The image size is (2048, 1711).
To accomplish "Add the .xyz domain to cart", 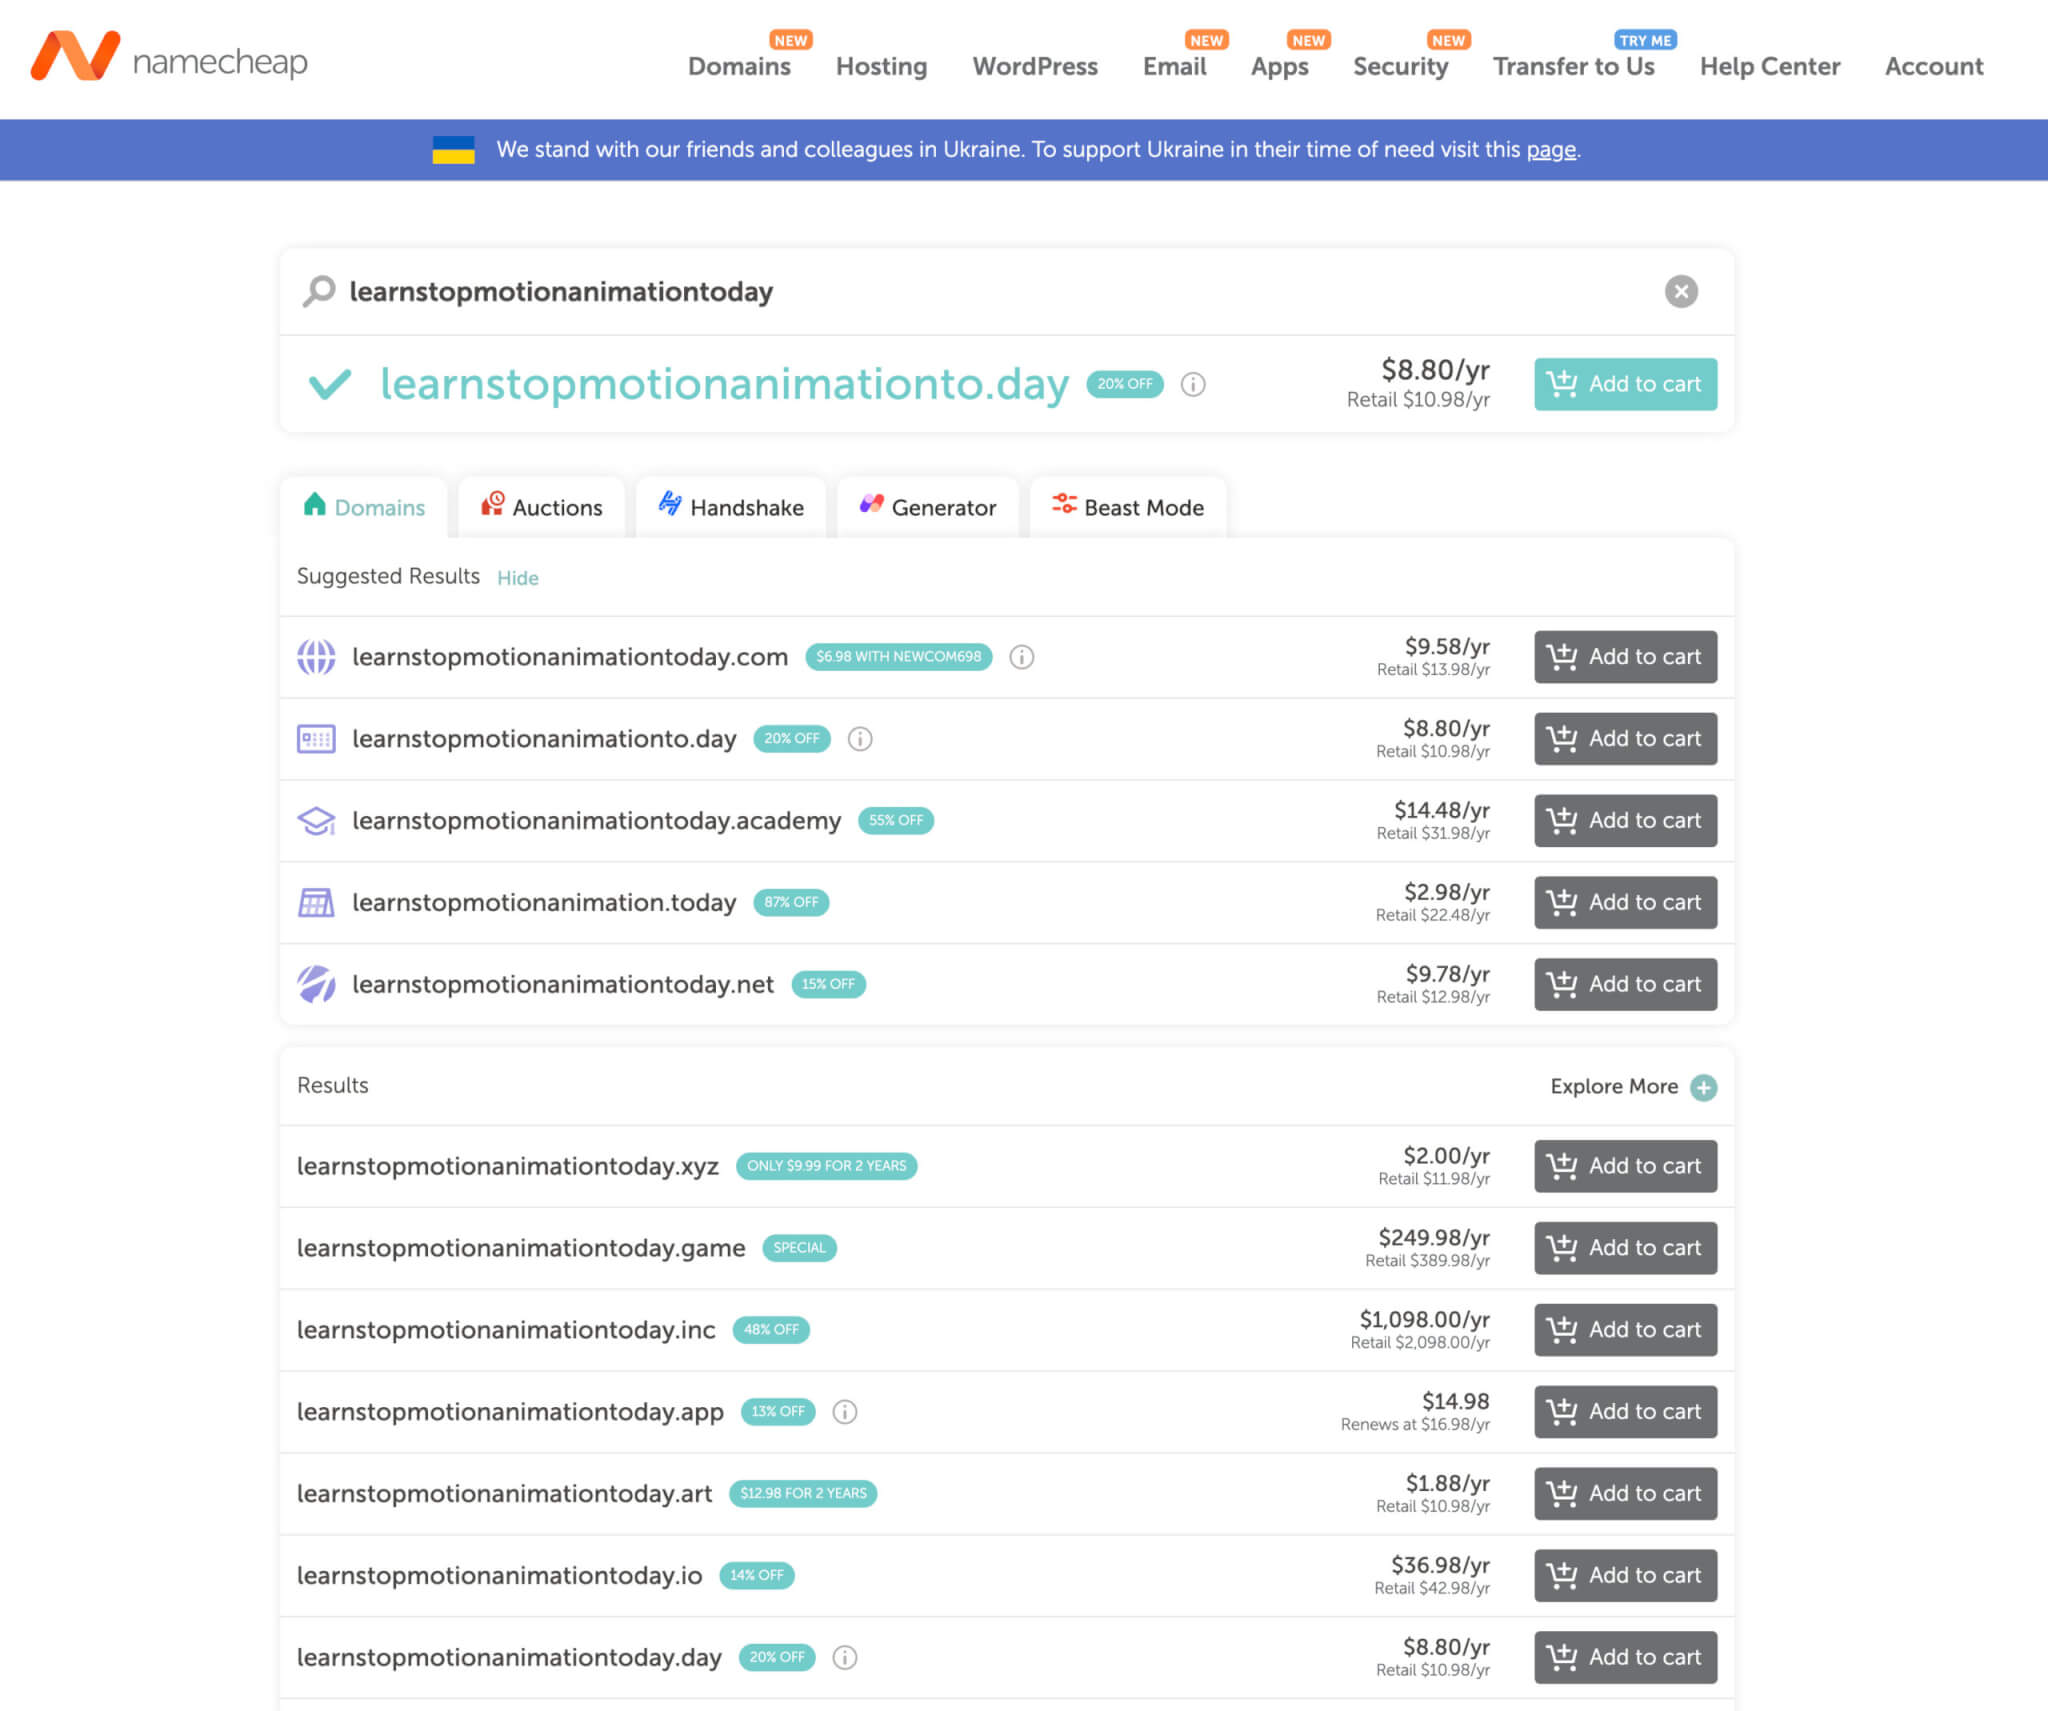I will coord(1625,1166).
